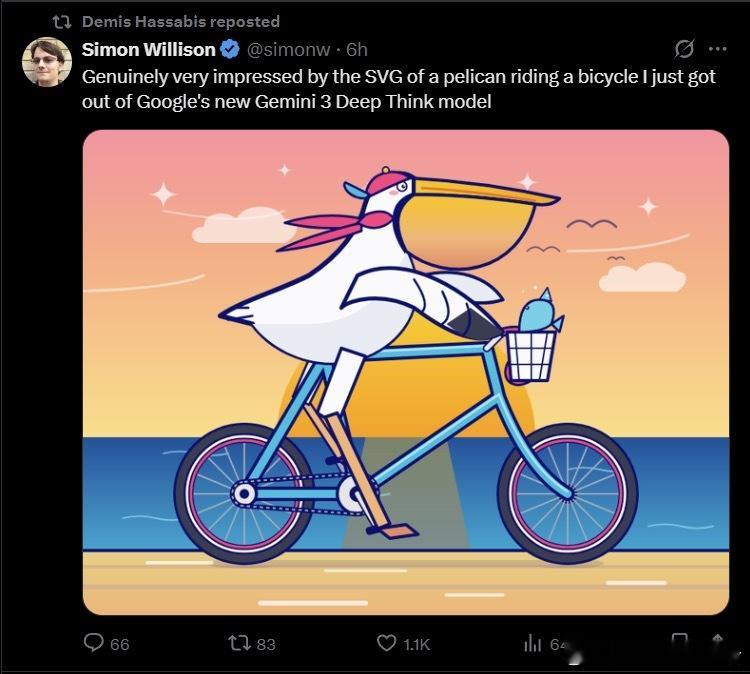Viewport: 750px width, 674px height.
Task: Click the 6h timestamp link
Action: [357, 50]
